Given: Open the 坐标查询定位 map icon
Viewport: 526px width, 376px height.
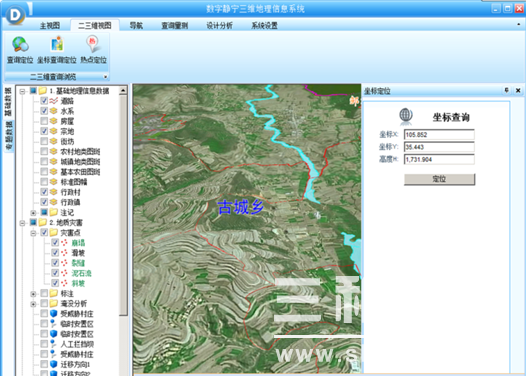Looking at the screenshot, I should pos(57,45).
